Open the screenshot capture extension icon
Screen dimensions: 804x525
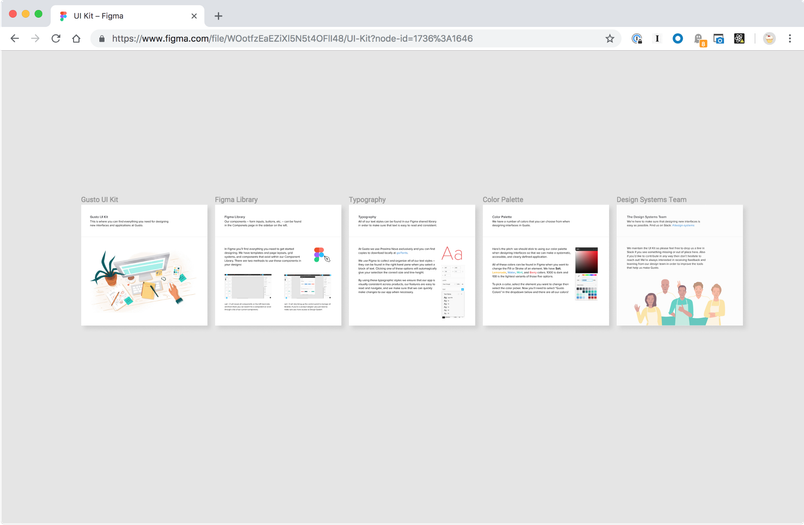point(719,38)
